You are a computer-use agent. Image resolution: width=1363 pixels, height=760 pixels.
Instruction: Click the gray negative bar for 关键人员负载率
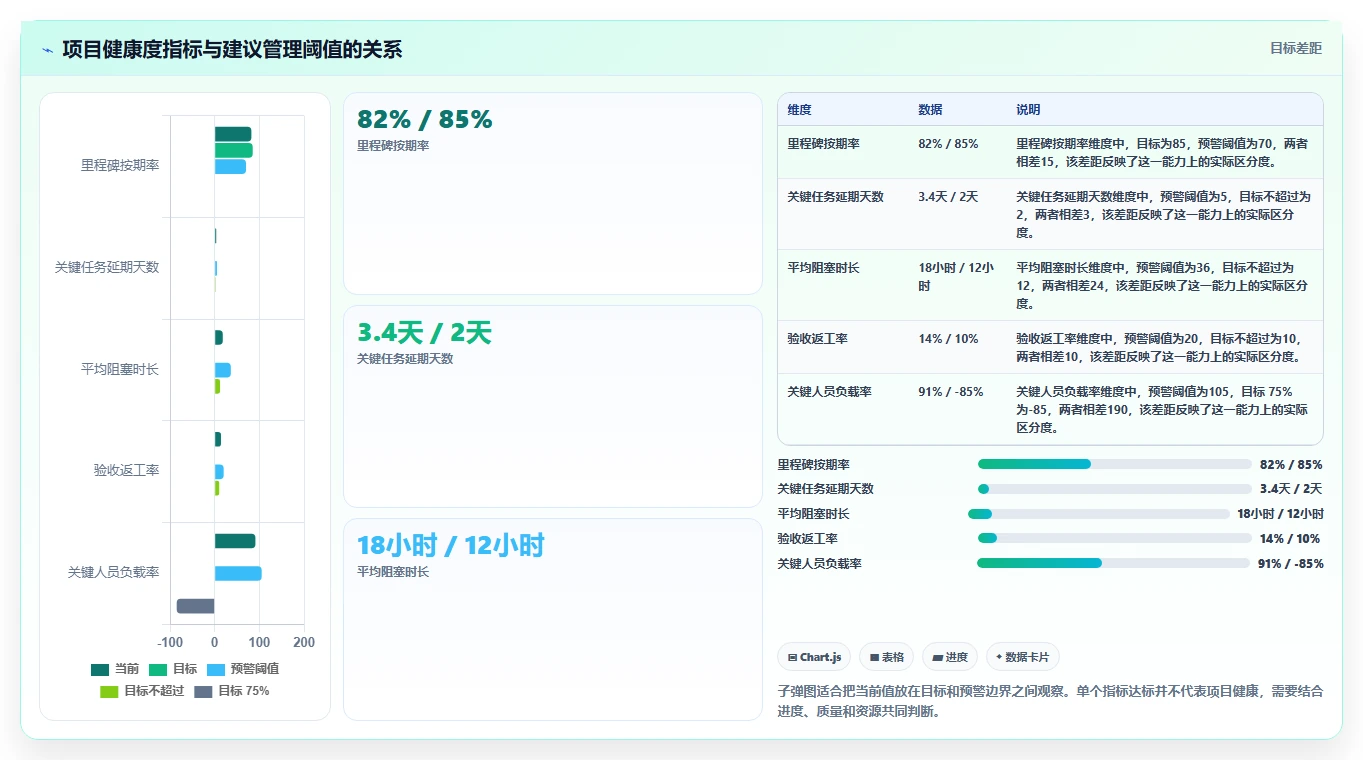click(196, 606)
